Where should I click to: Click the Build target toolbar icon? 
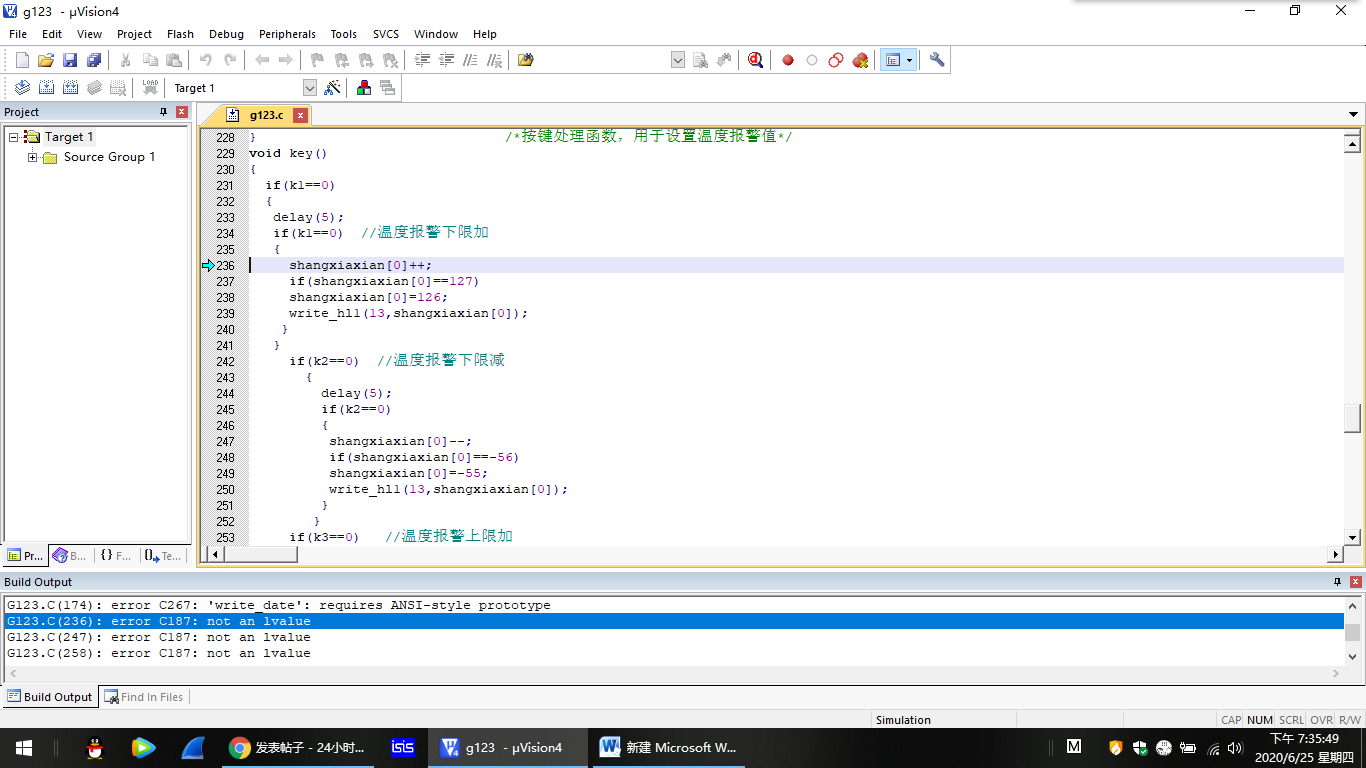coord(46,88)
